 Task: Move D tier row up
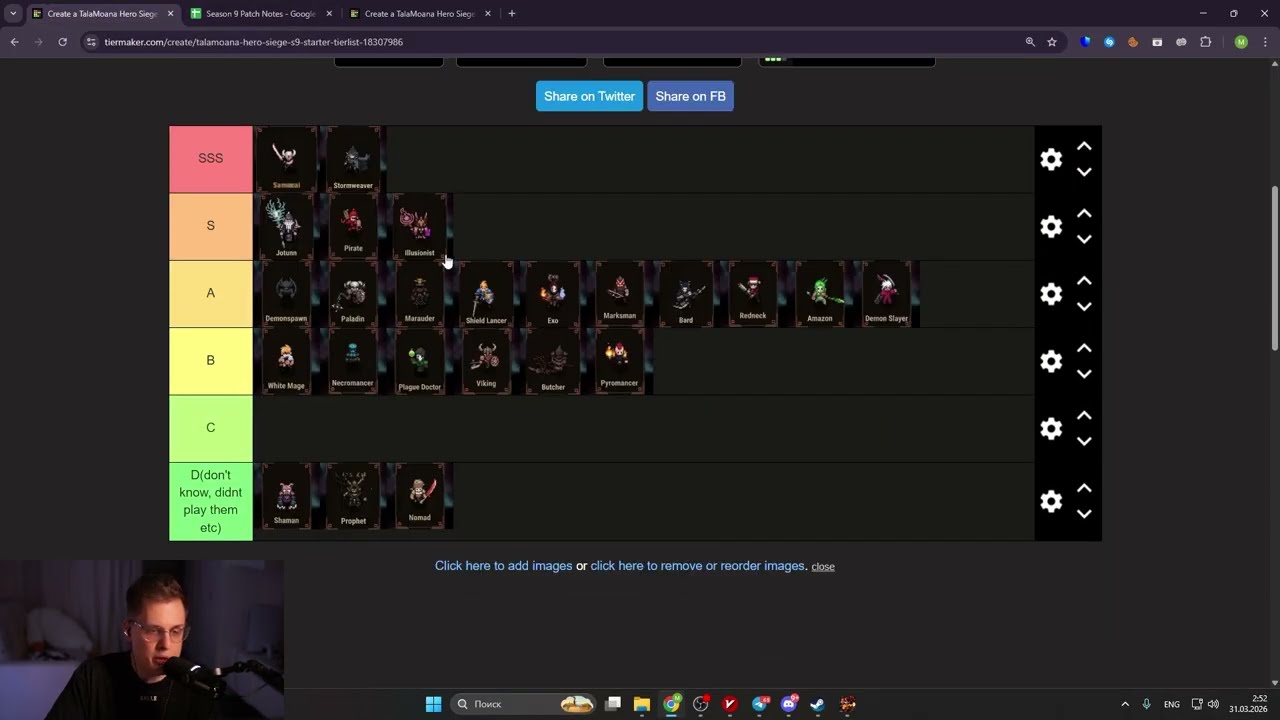(1084, 488)
